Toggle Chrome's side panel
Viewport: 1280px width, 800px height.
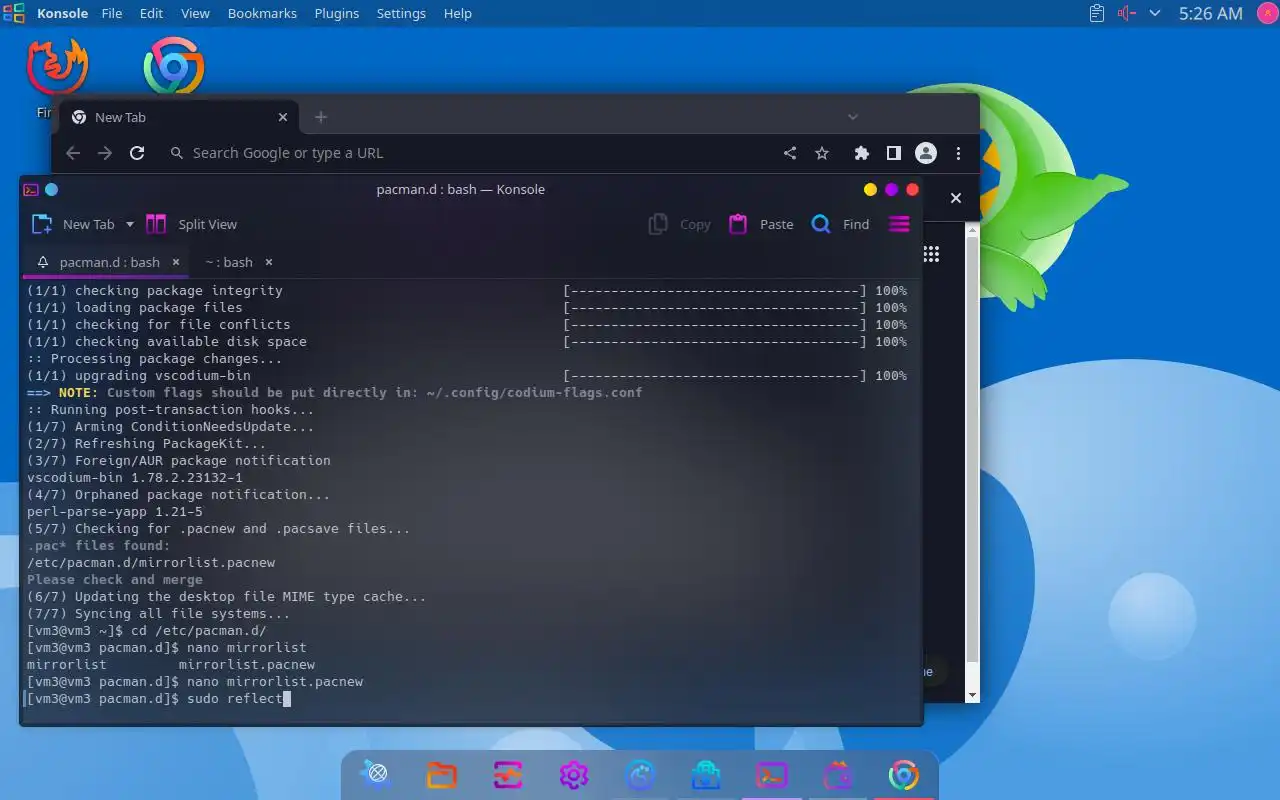(894, 153)
